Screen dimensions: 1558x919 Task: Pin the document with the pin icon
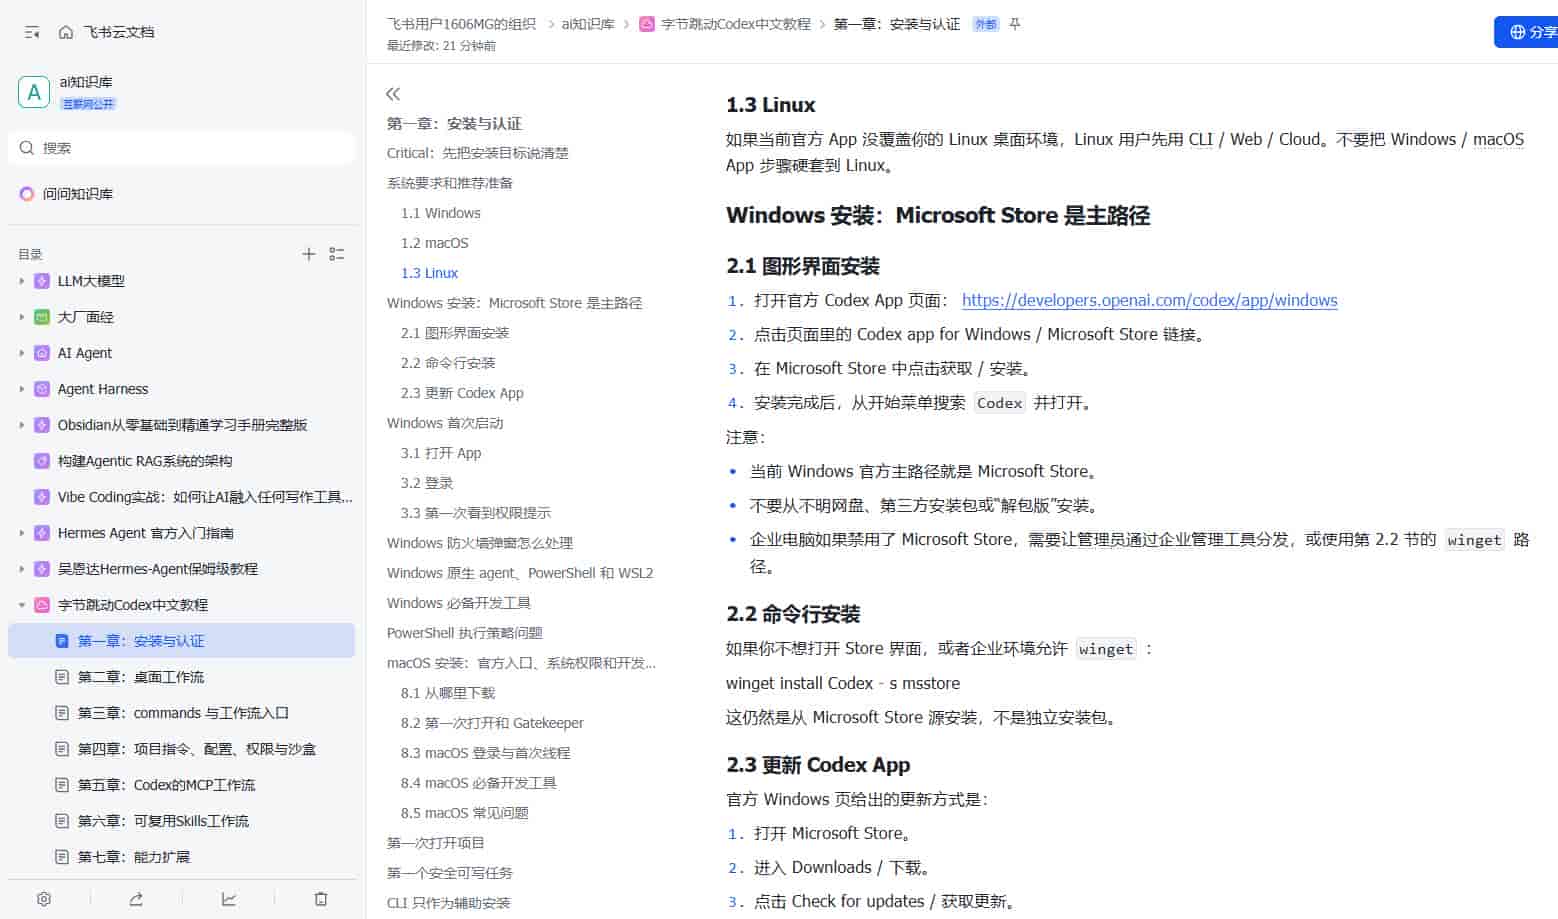[x=1015, y=24]
